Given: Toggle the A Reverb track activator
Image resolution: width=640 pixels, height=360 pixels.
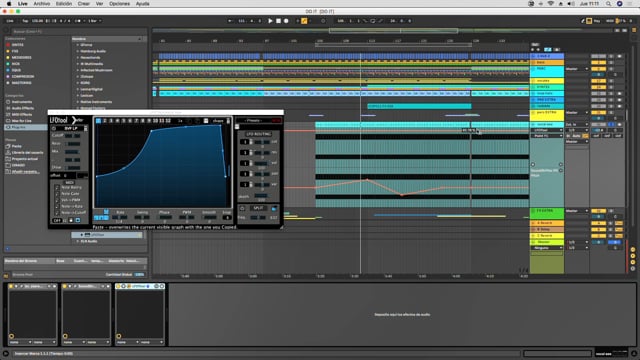Looking at the screenshot, I should coord(598,223).
